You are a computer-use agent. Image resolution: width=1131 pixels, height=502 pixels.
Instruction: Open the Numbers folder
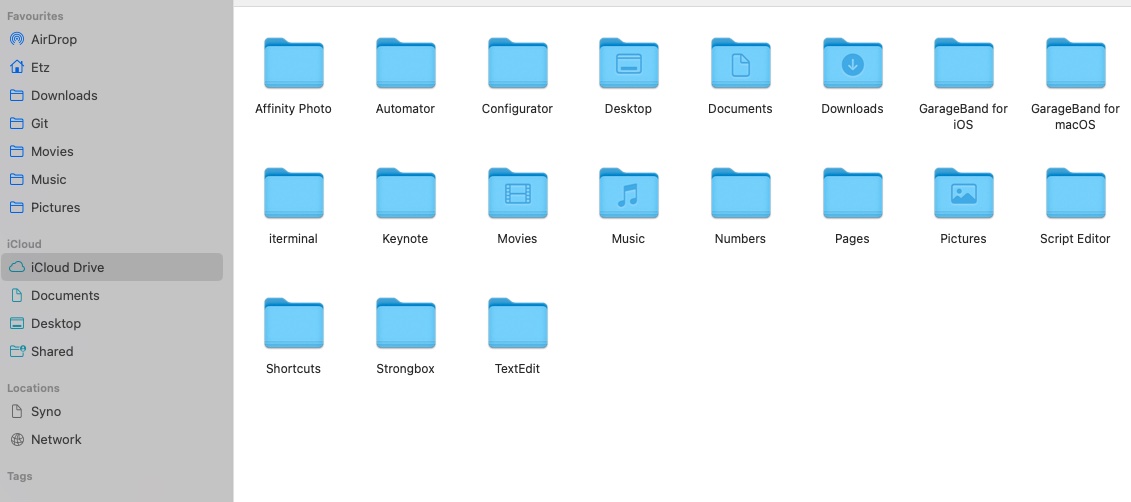740,193
